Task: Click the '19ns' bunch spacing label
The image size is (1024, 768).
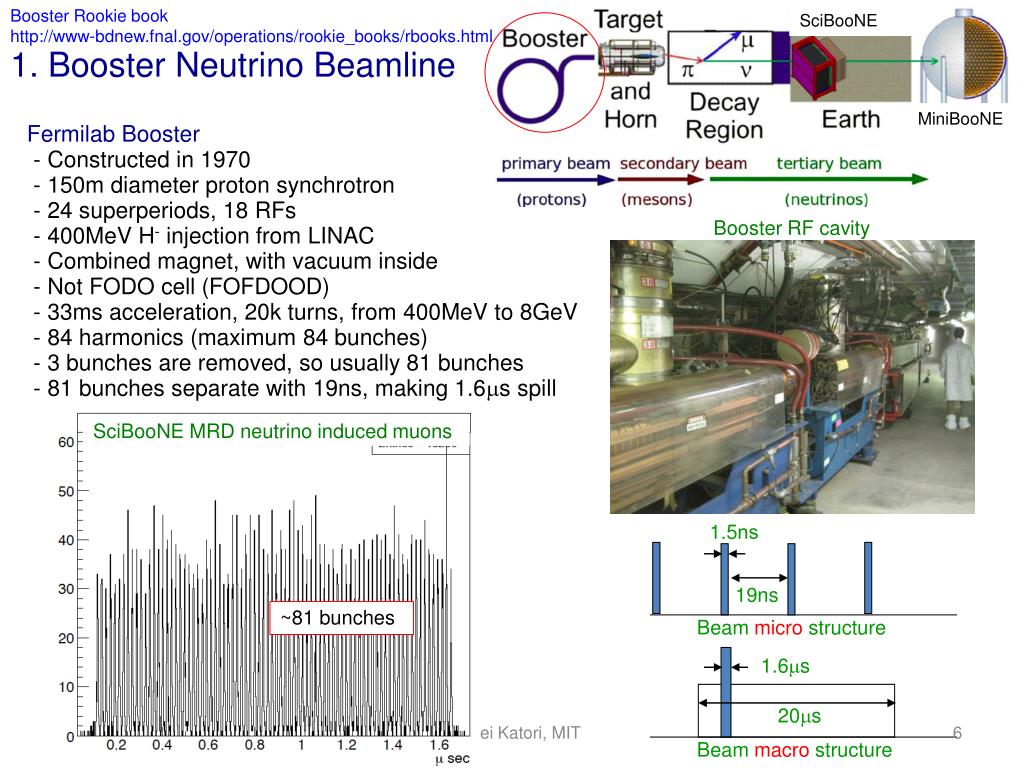Action: tap(757, 596)
